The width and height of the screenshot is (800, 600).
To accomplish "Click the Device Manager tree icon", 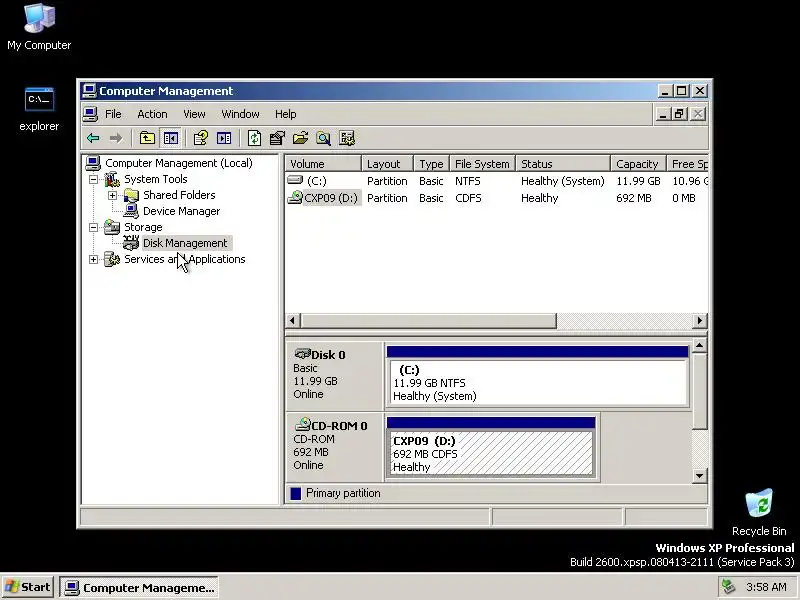I will 131,211.
